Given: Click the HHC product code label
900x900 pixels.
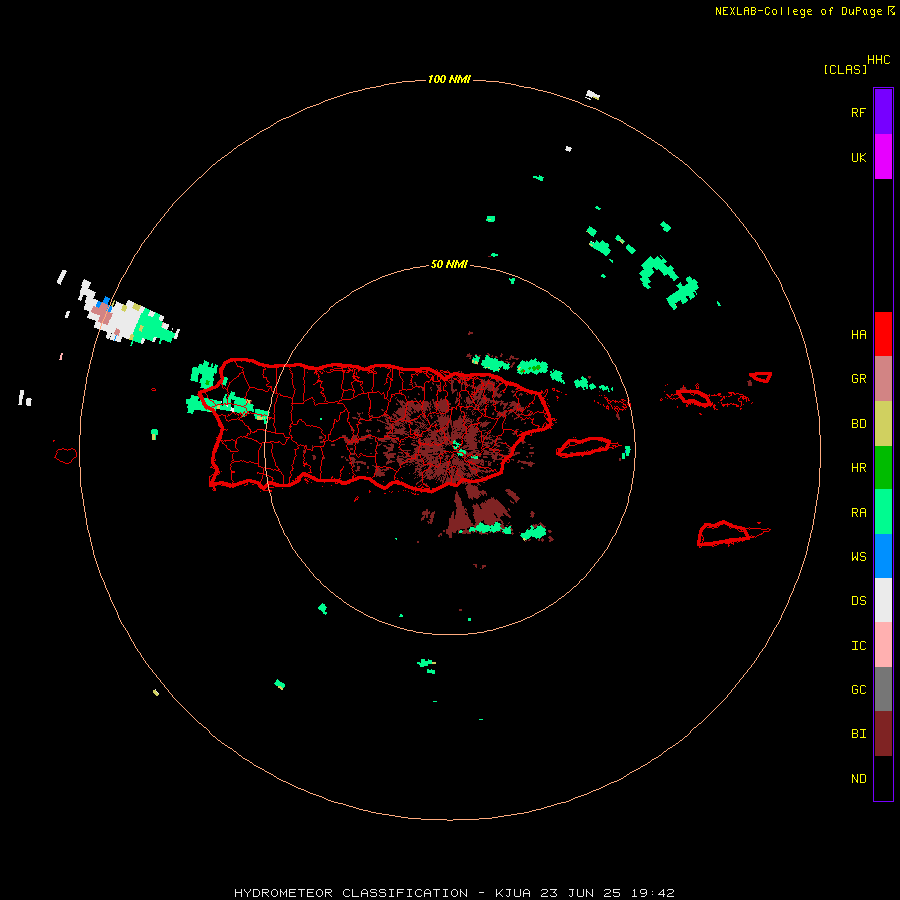Looking at the screenshot, I should (x=879, y=60).
